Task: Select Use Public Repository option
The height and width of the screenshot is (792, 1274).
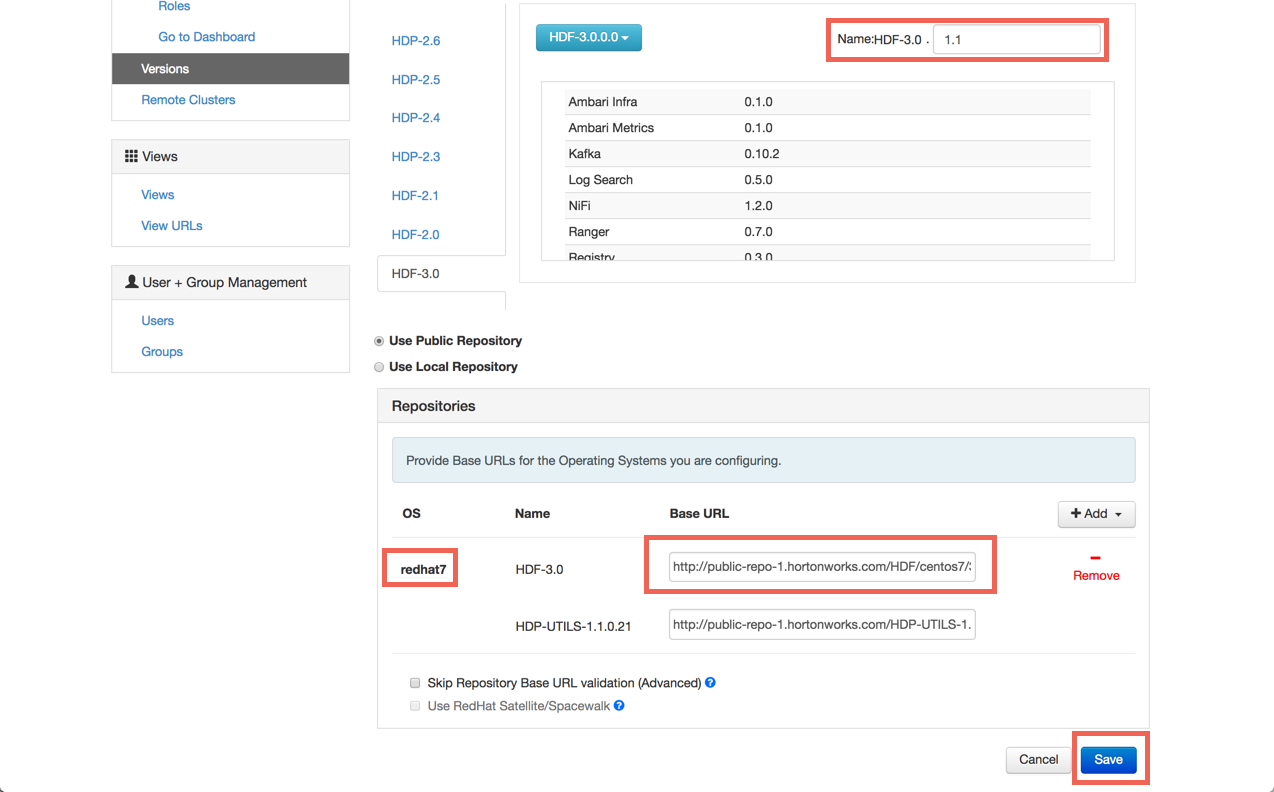Action: coord(379,340)
